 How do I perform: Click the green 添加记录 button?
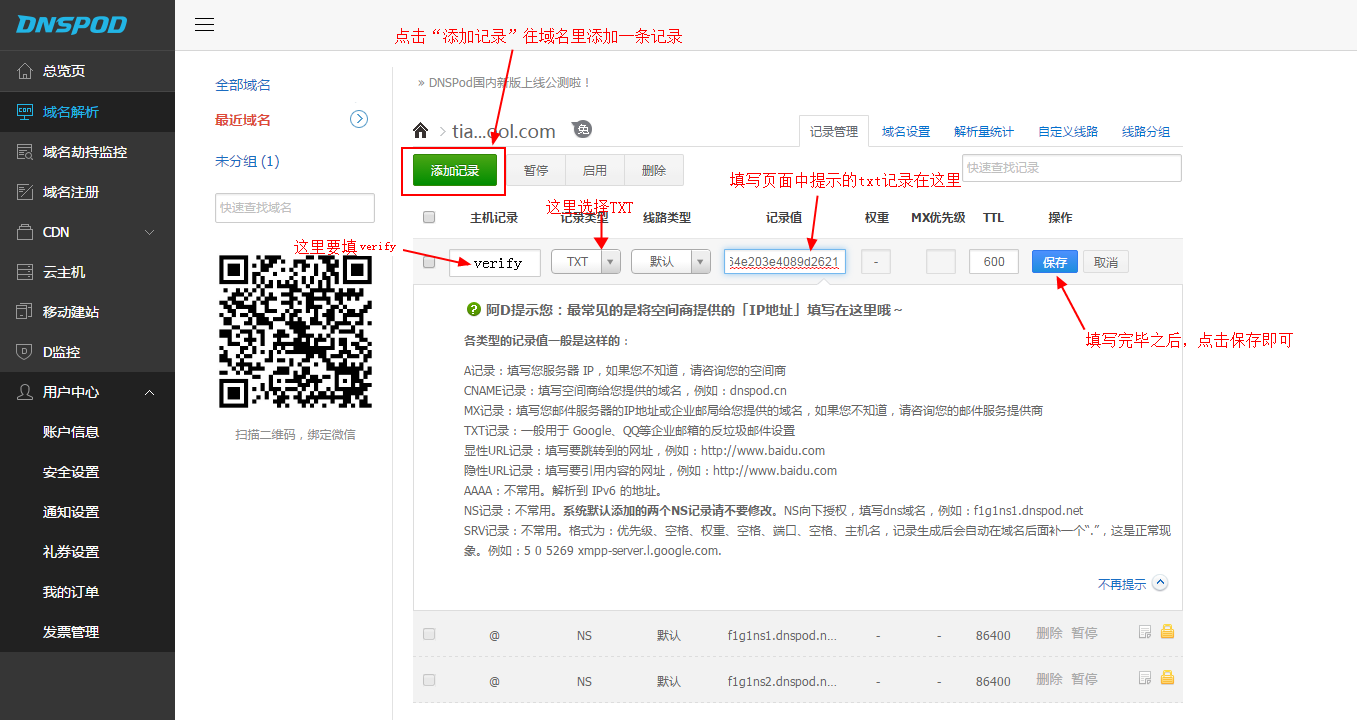455,170
